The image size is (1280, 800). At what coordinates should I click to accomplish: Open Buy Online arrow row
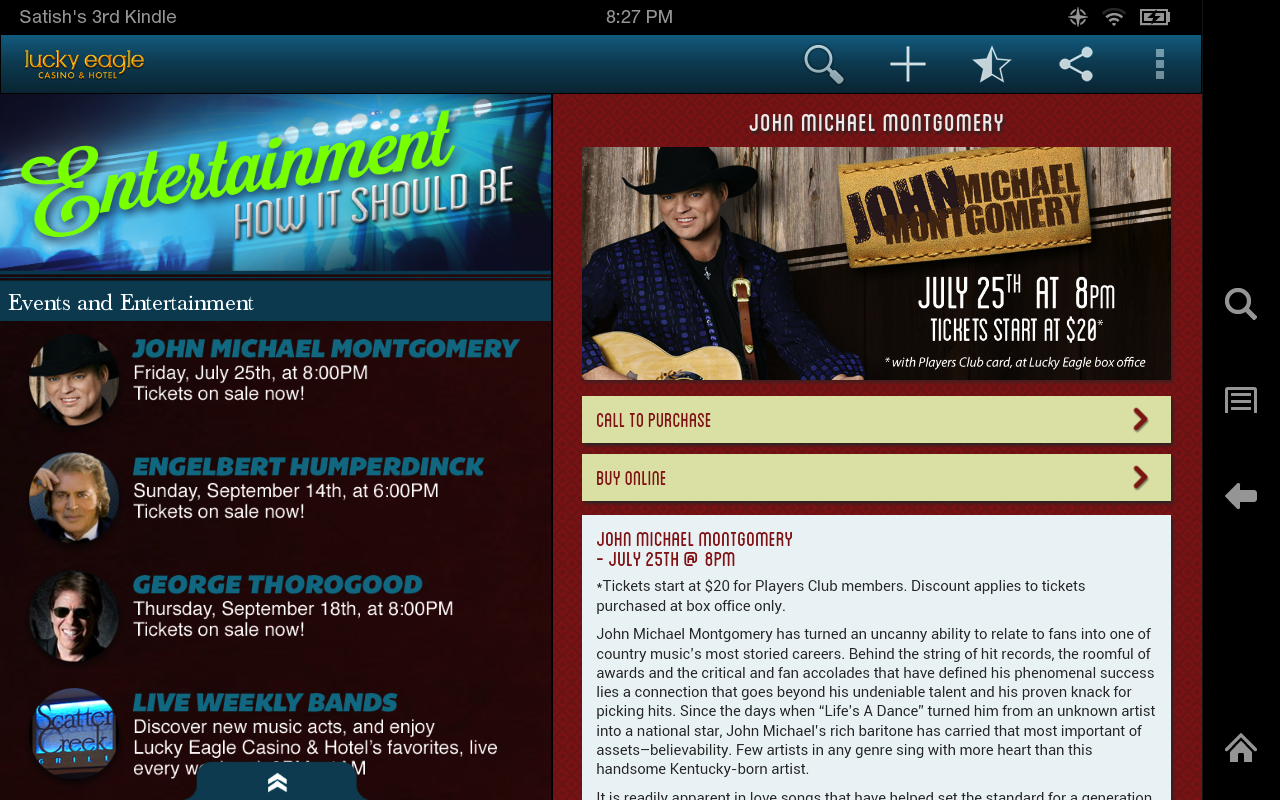pos(876,478)
